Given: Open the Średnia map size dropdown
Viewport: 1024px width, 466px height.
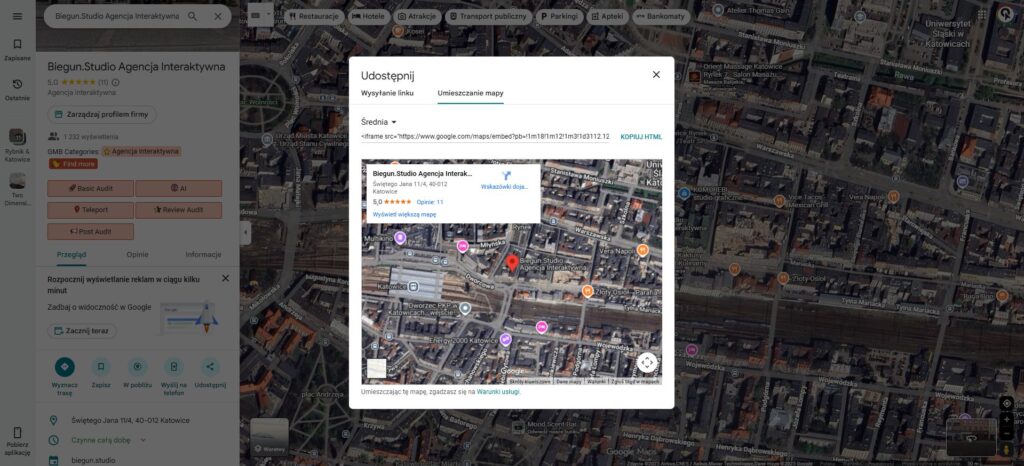Looking at the screenshot, I should (379, 122).
